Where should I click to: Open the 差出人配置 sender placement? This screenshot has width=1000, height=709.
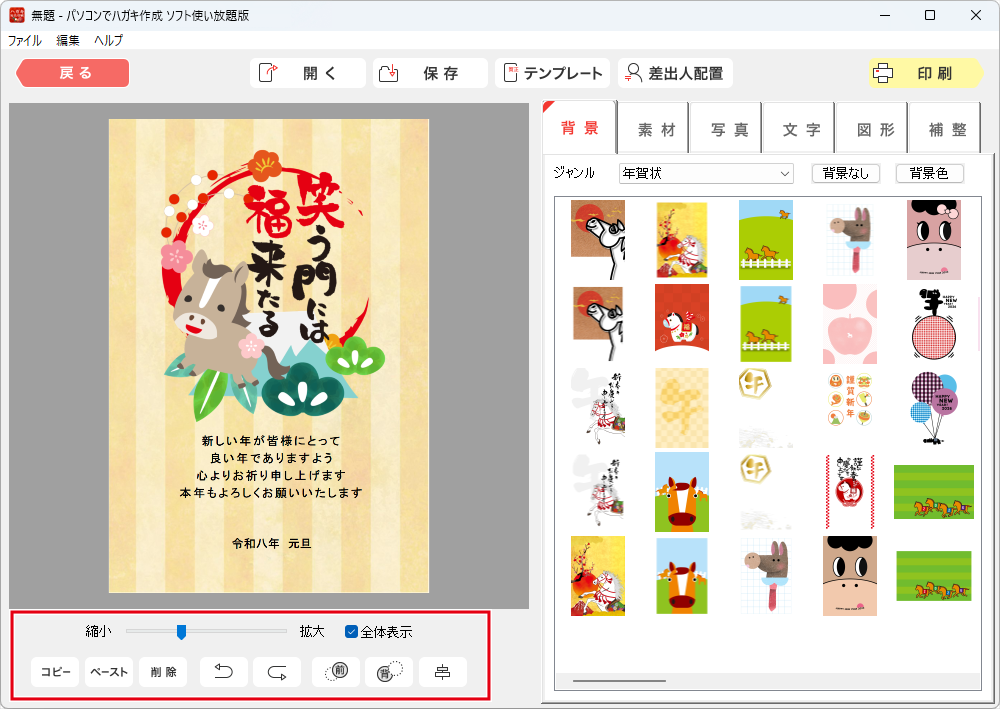675,73
